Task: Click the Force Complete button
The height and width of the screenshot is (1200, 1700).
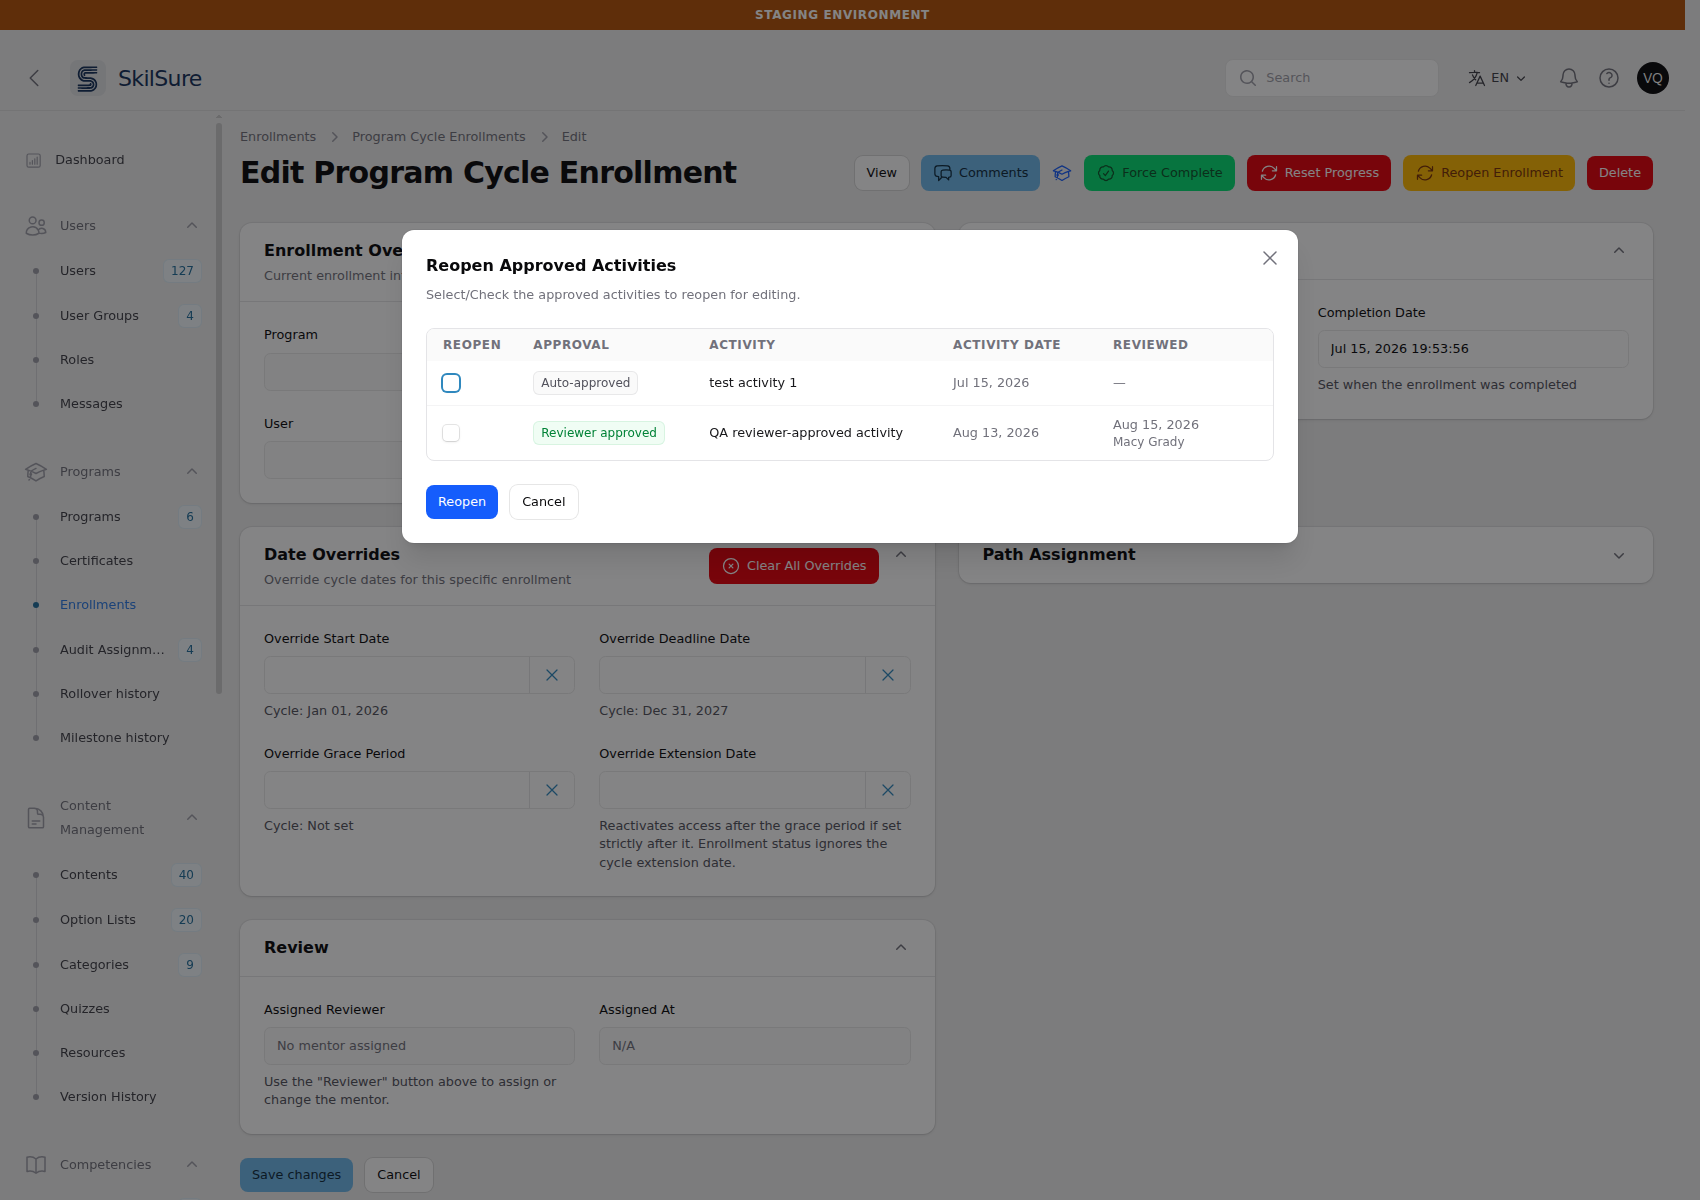Action: (x=1159, y=173)
